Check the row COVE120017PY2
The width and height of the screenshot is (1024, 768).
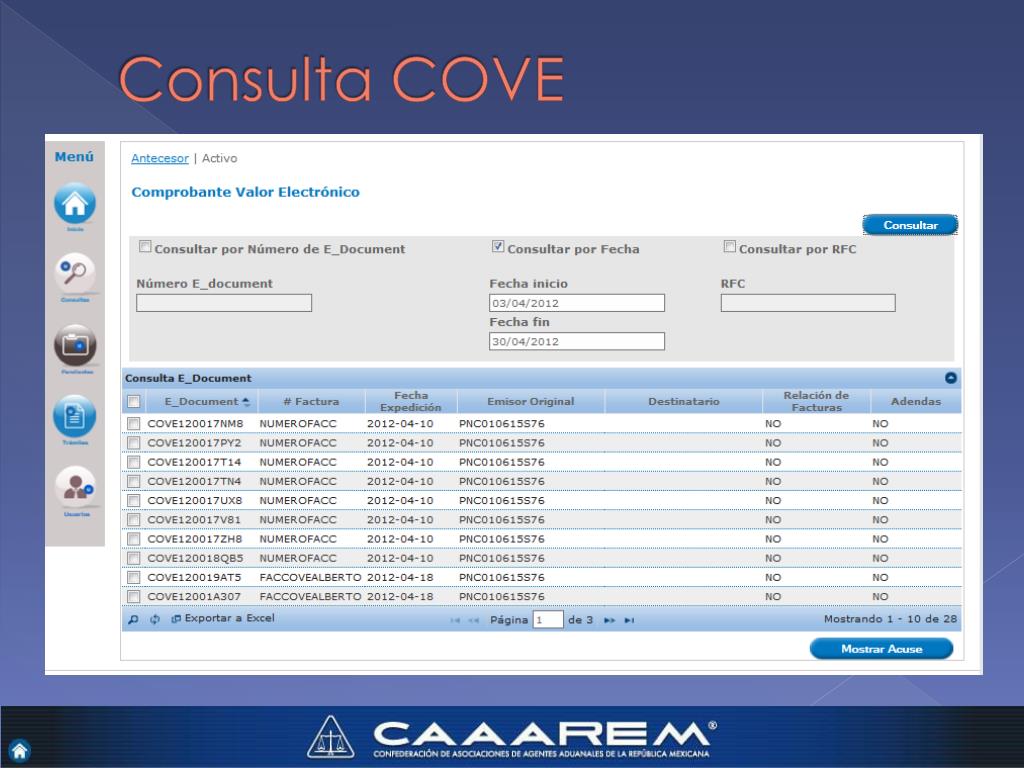click(x=133, y=443)
